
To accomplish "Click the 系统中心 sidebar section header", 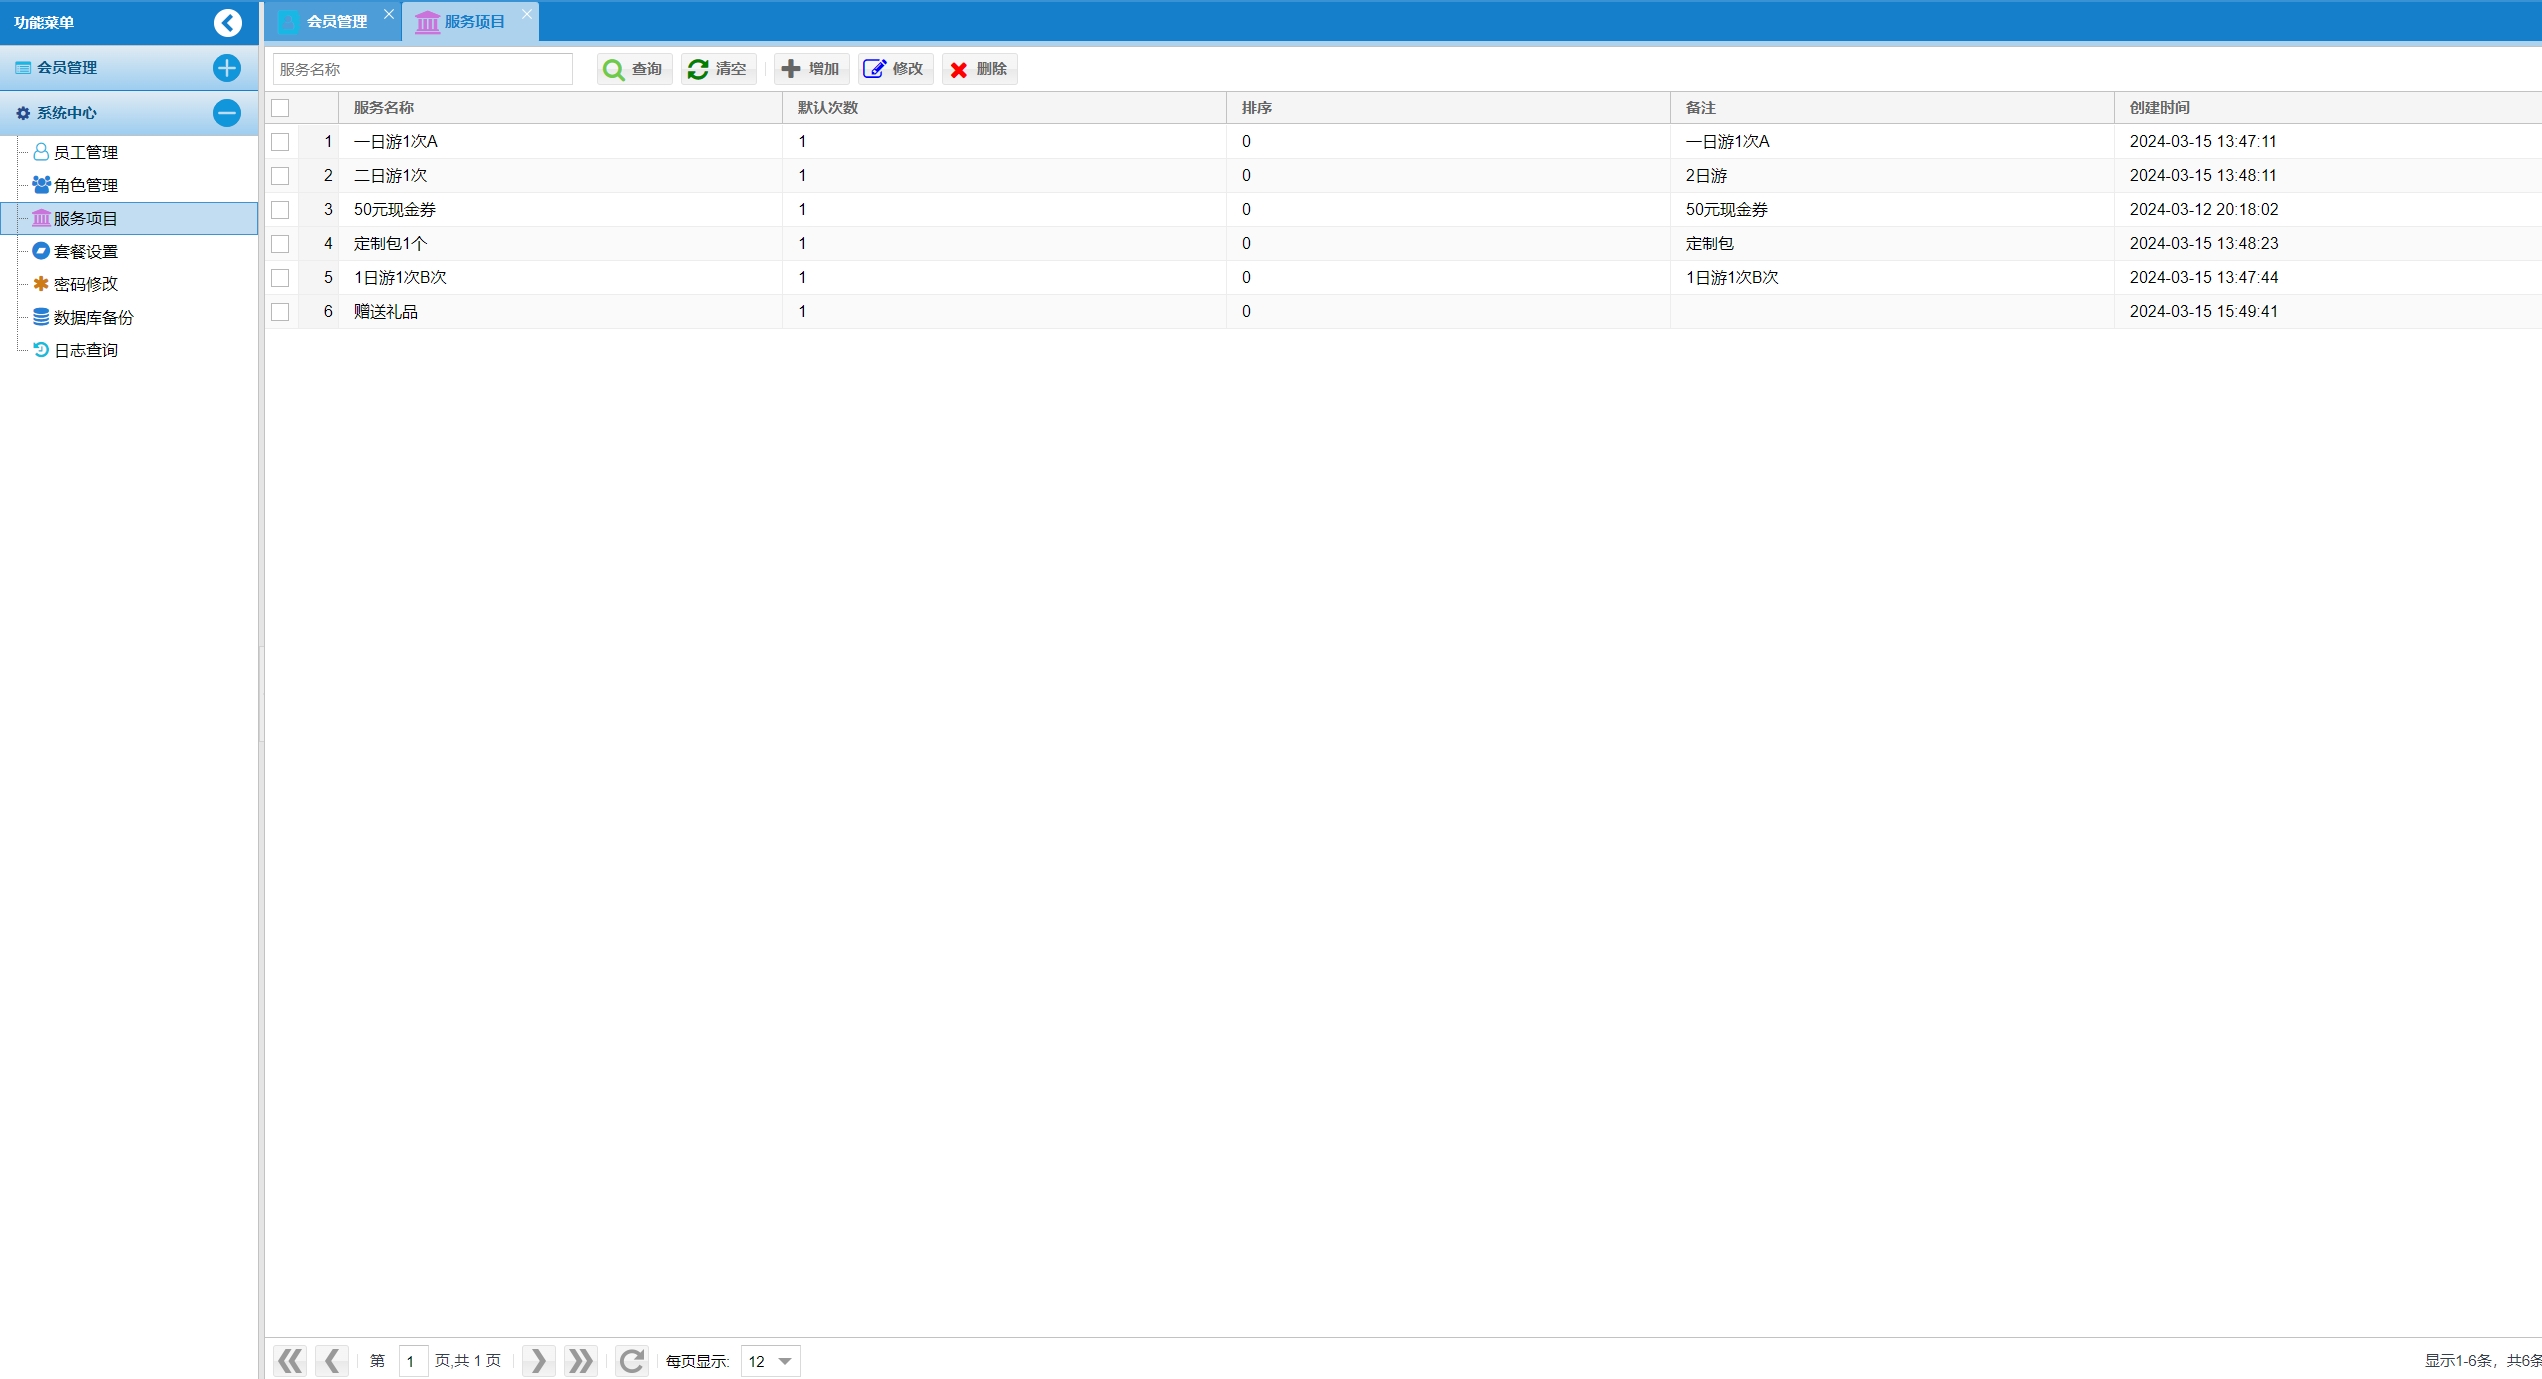I will (x=129, y=113).
